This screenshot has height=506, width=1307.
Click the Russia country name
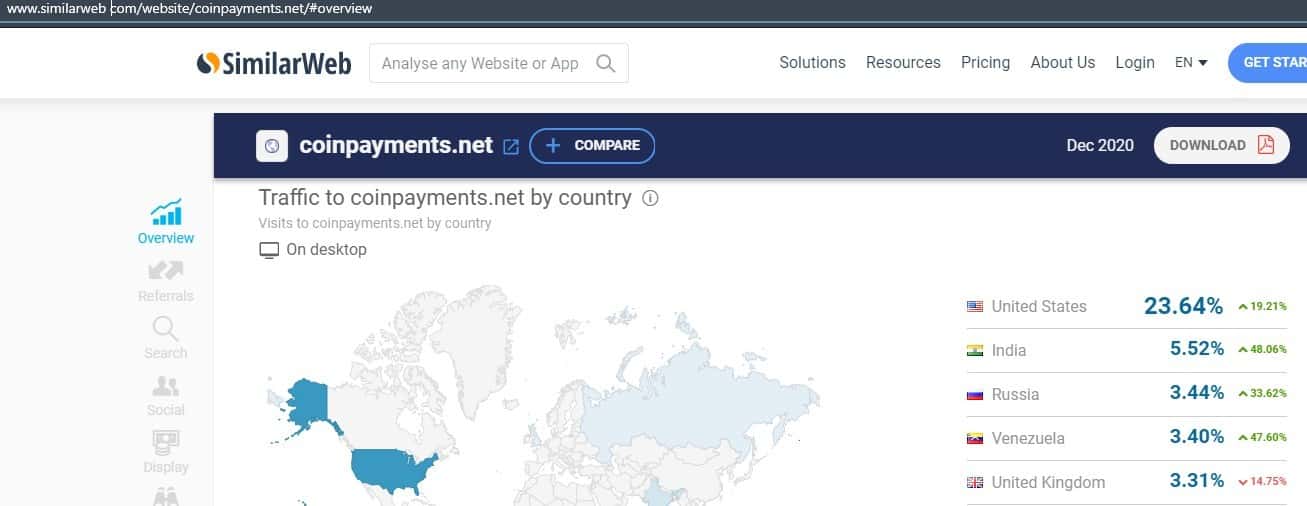(x=1015, y=395)
